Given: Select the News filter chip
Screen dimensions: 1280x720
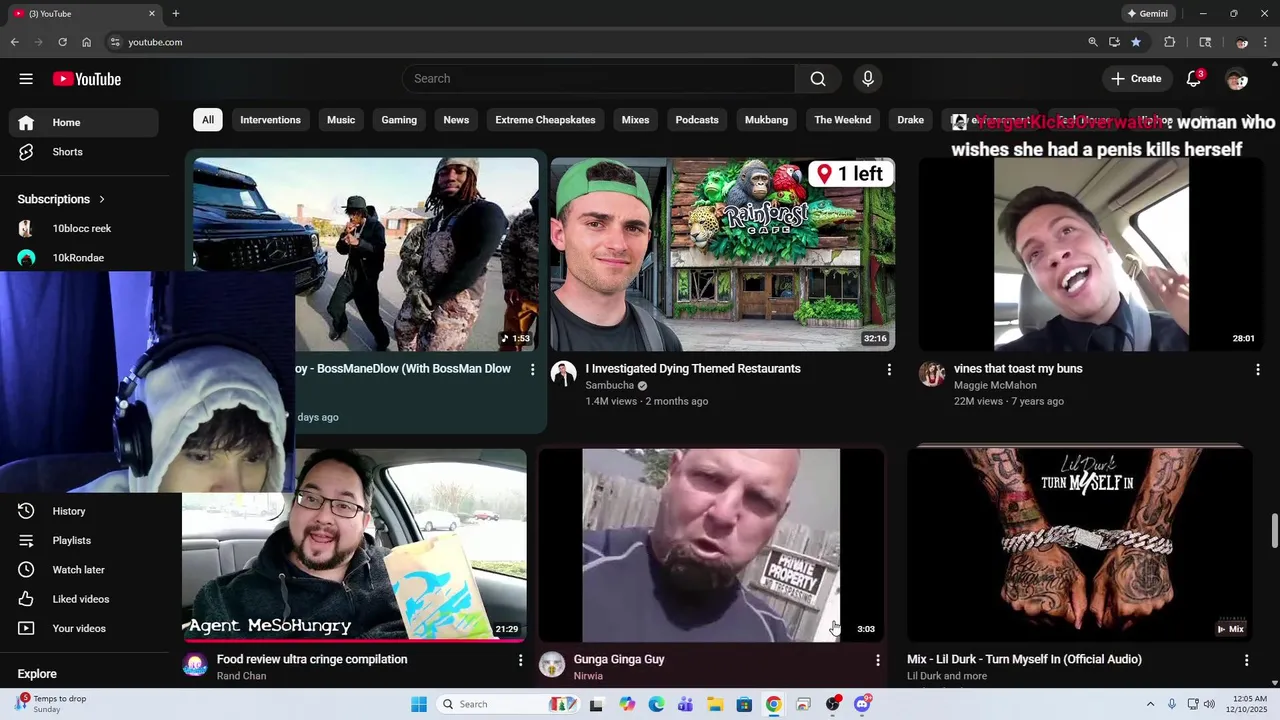Looking at the screenshot, I should 456,120.
